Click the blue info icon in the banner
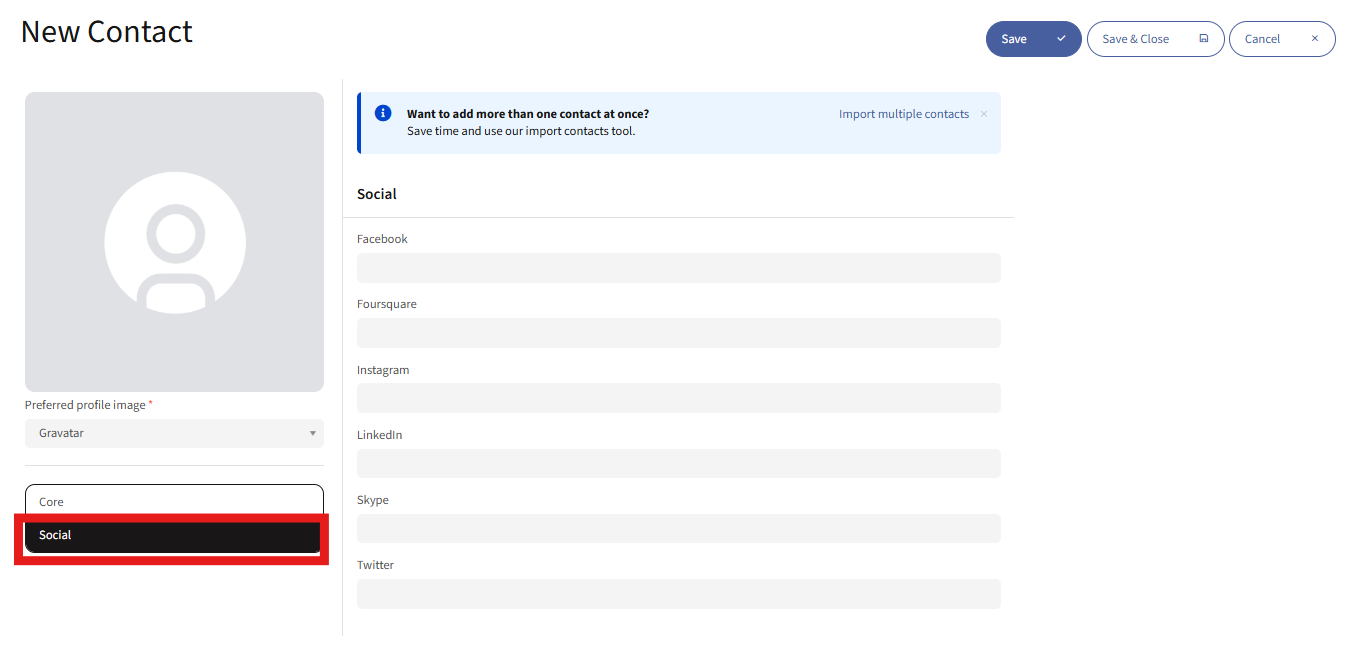1347x659 pixels. [383, 113]
